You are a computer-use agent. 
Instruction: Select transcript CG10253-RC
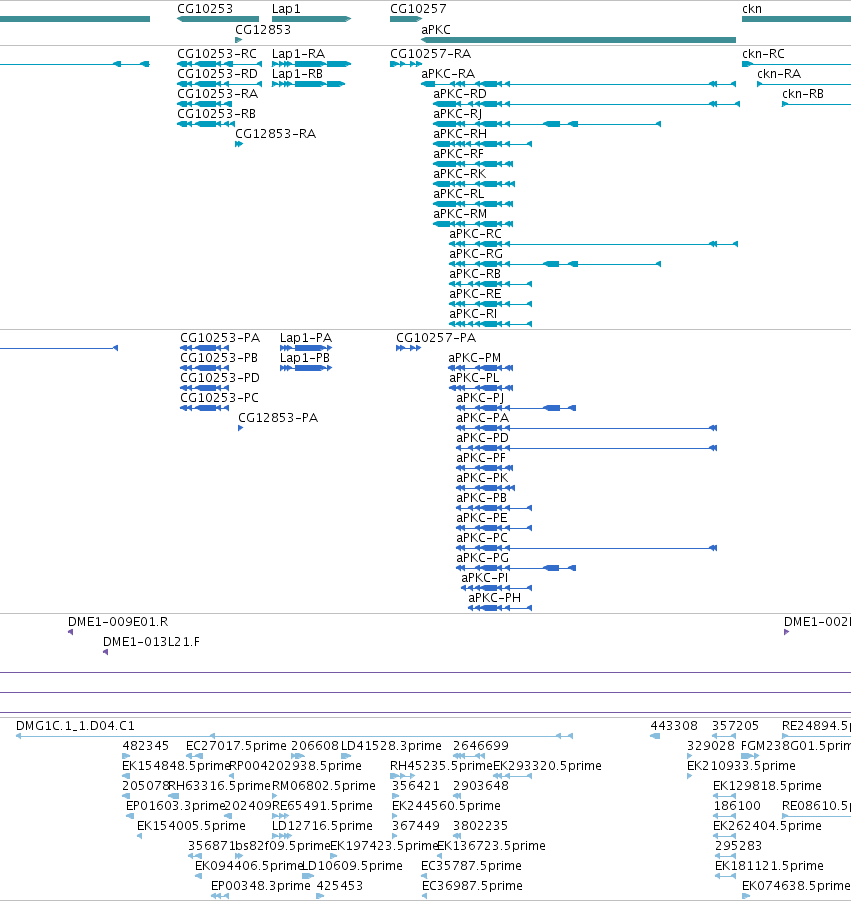click(219, 64)
